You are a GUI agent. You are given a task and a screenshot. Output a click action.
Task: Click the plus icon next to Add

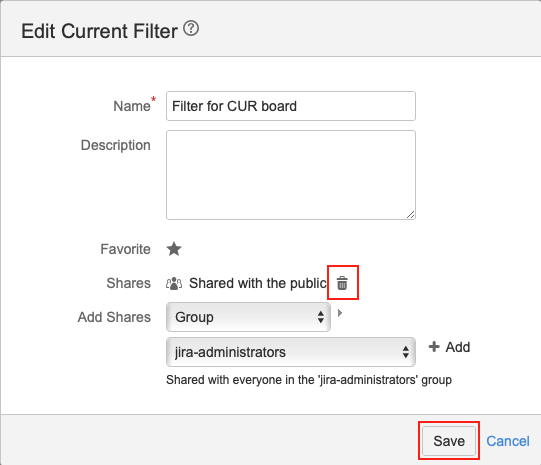tap(434, 346)
